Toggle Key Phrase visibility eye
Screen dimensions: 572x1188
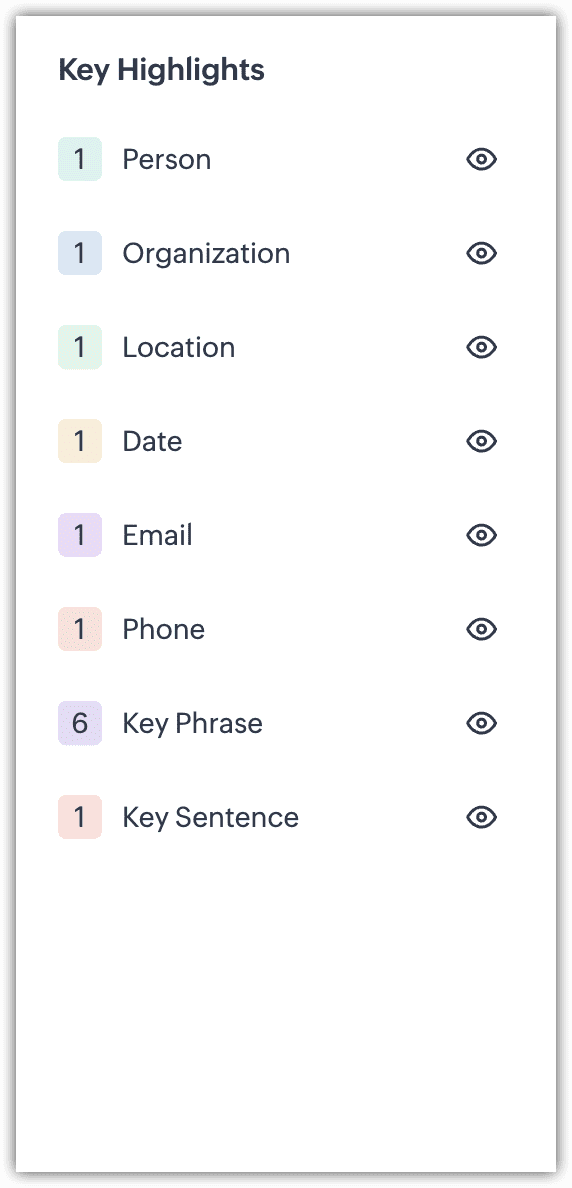pyautogui.click(x=481, y=723)
